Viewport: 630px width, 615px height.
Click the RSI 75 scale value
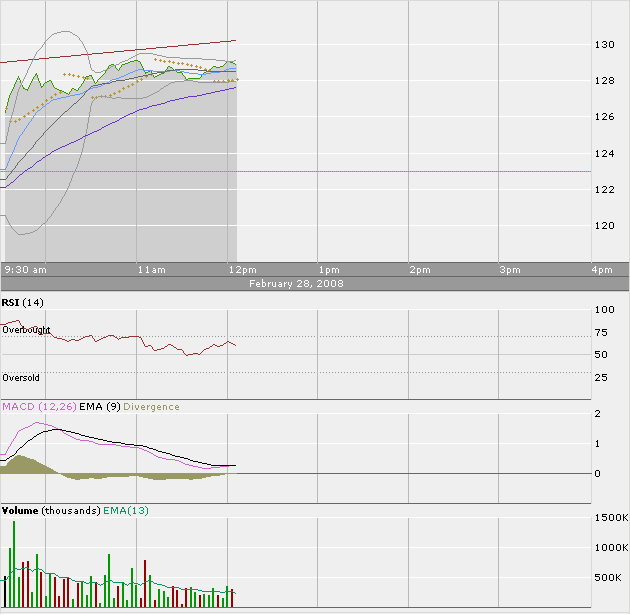pyautogui.click(x=601, y=333)
